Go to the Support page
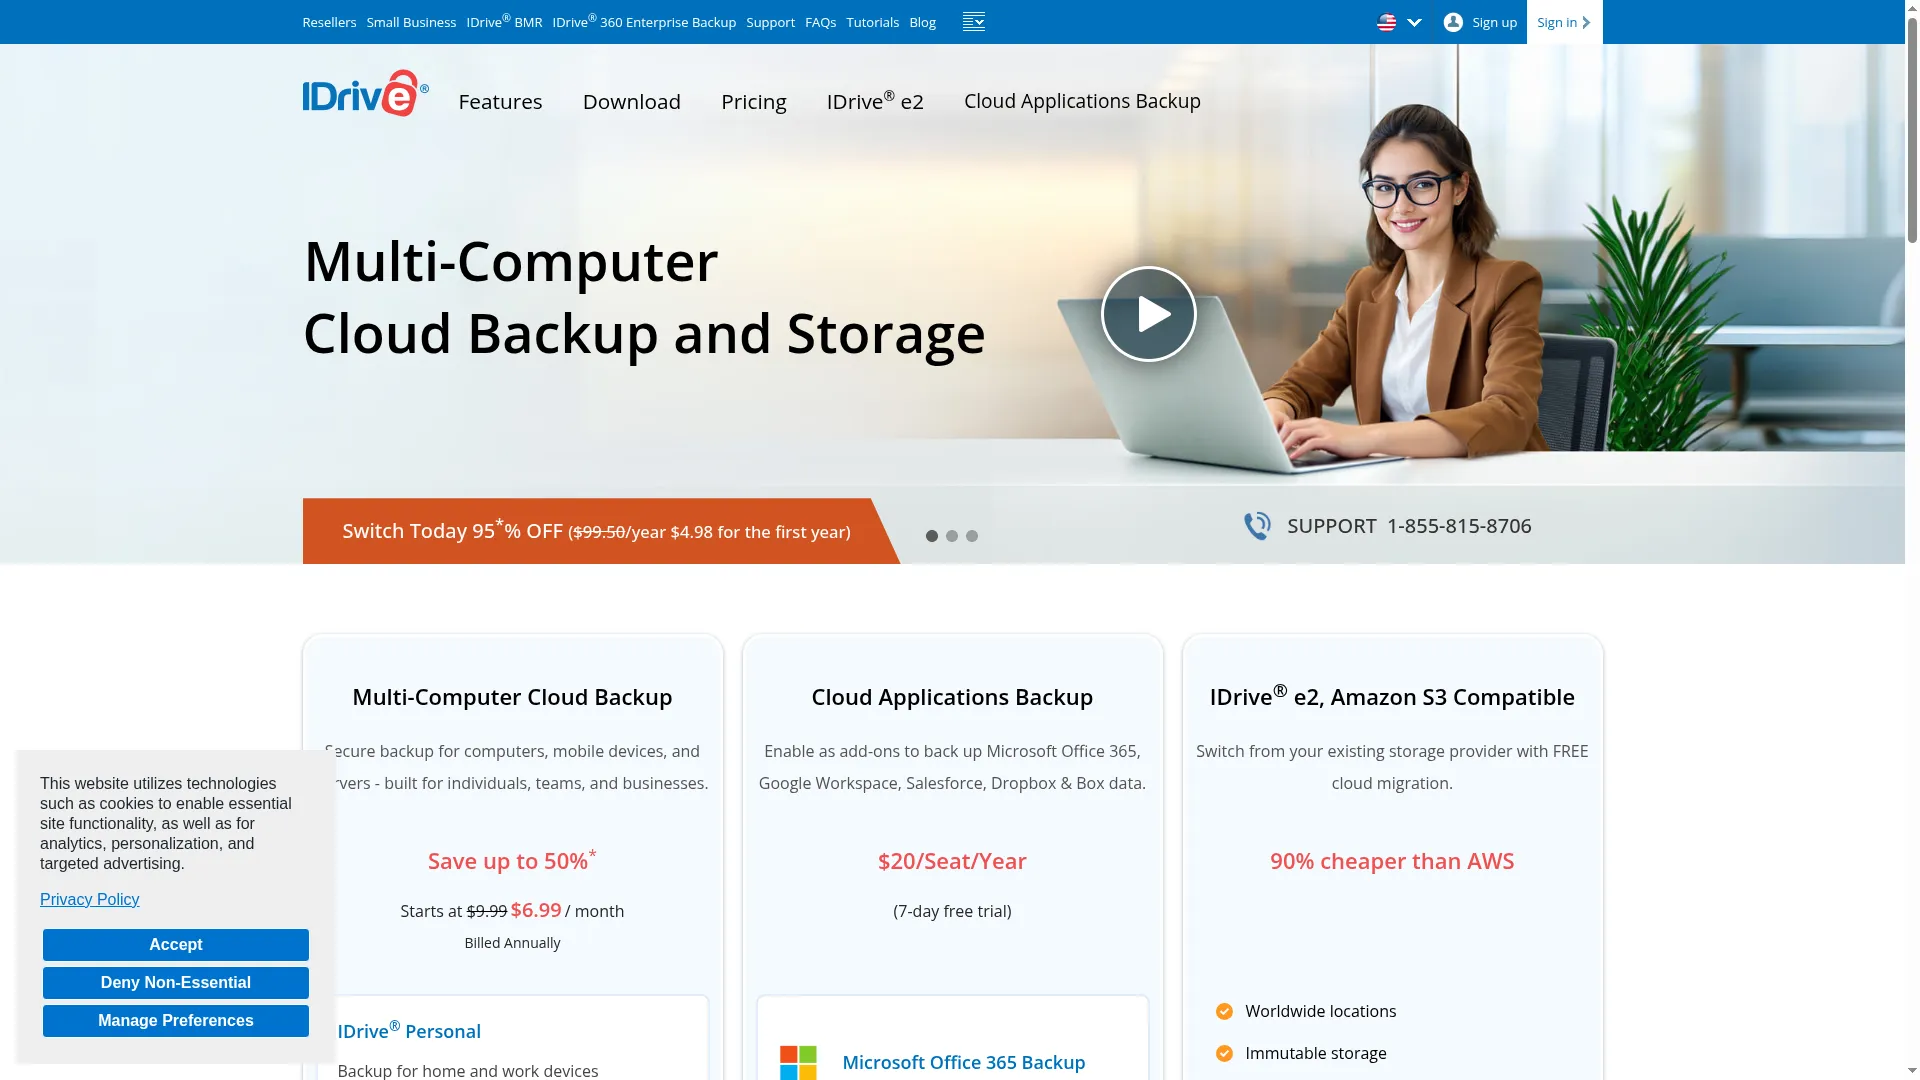The height and width of the screenshot is (1080, 1920). coord(770,22)
